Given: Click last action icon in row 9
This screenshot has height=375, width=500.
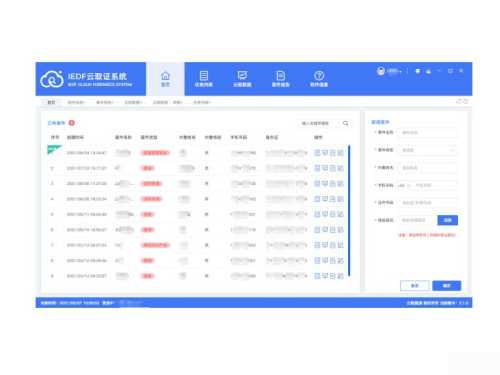Looking at the screenshot, I should tap(340, 276).
